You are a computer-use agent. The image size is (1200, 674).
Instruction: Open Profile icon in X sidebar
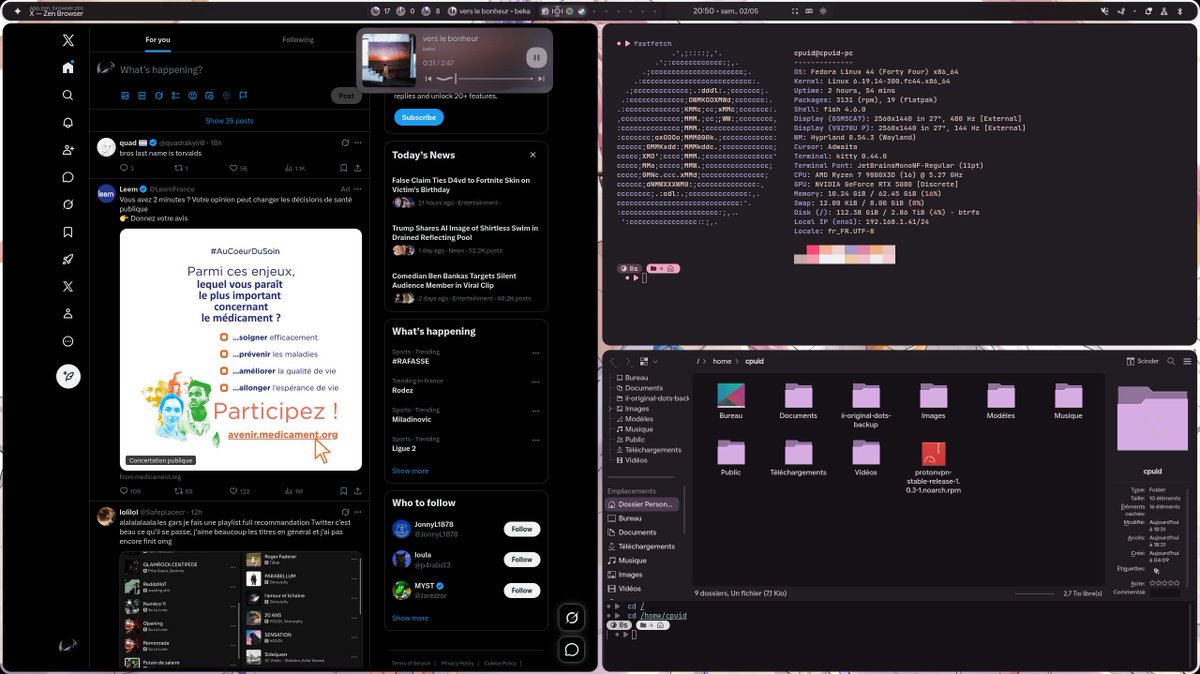click(68, 314)
